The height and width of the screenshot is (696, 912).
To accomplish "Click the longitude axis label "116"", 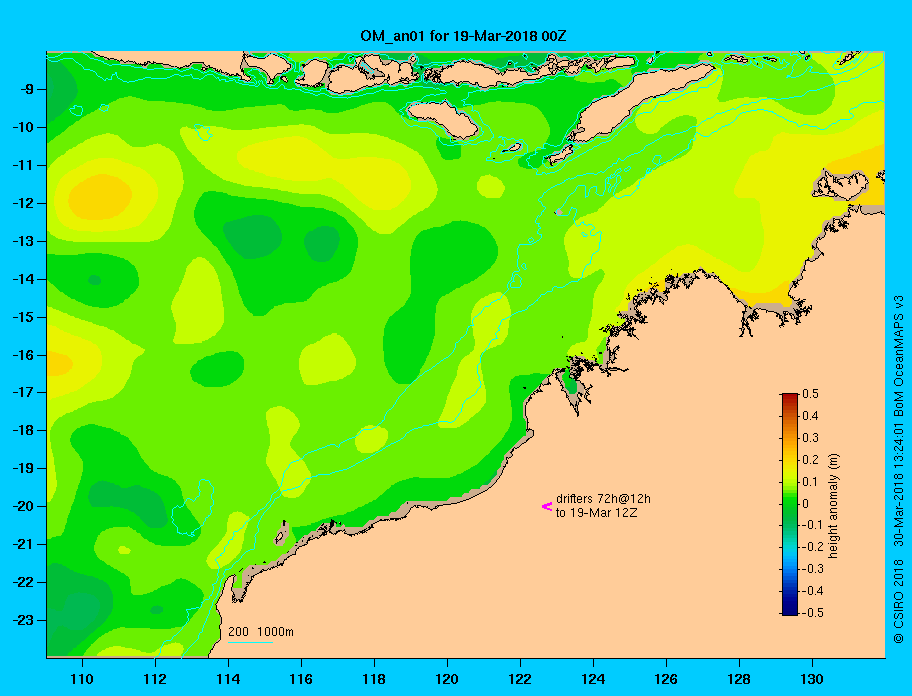I will (301, 679).
